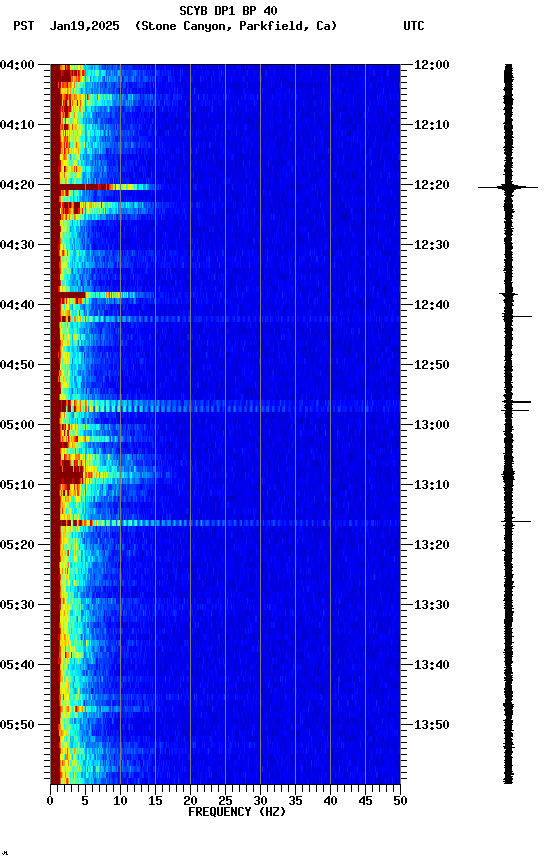Click the '04:20' PST time label
Screen dimensions: 552x864
click(x=17, y=185)
